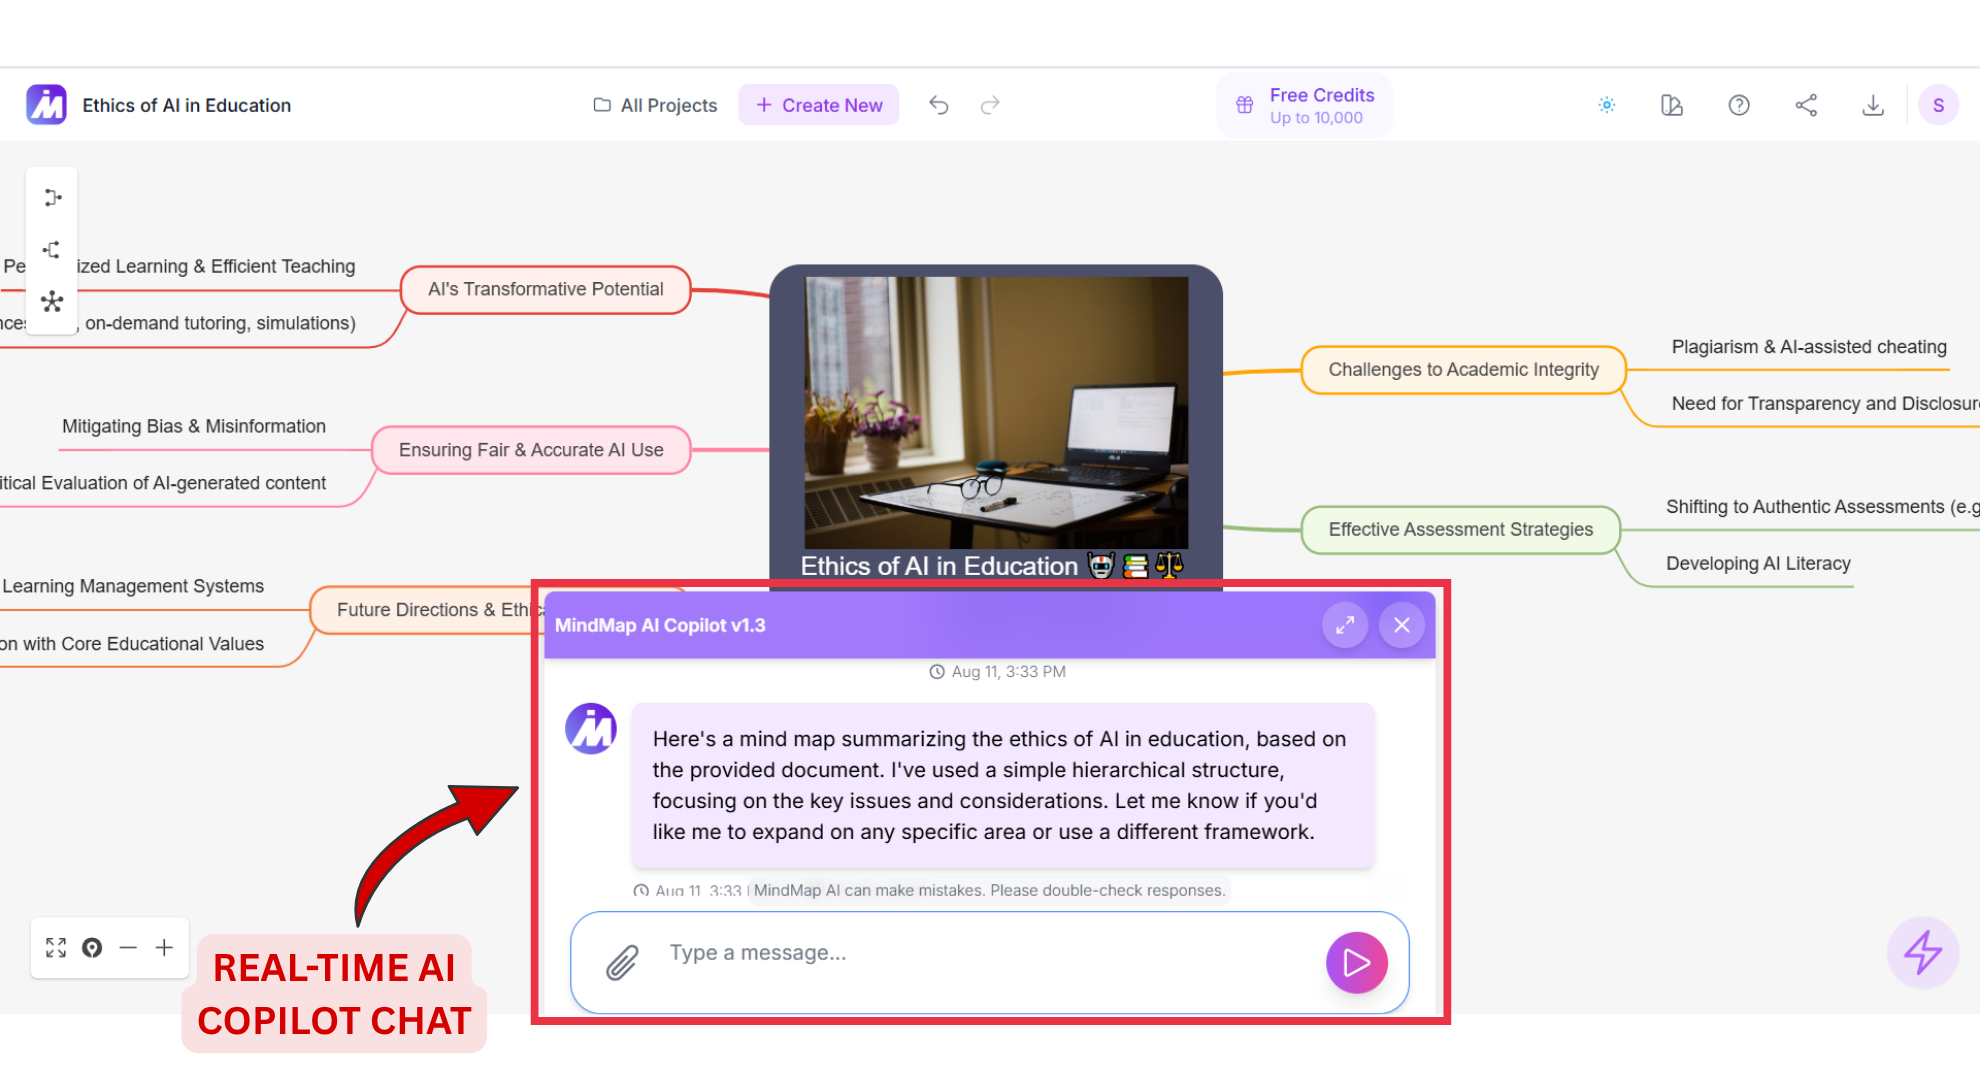
Task: Zoom out with the minus button
Action: tap(128, 948)
